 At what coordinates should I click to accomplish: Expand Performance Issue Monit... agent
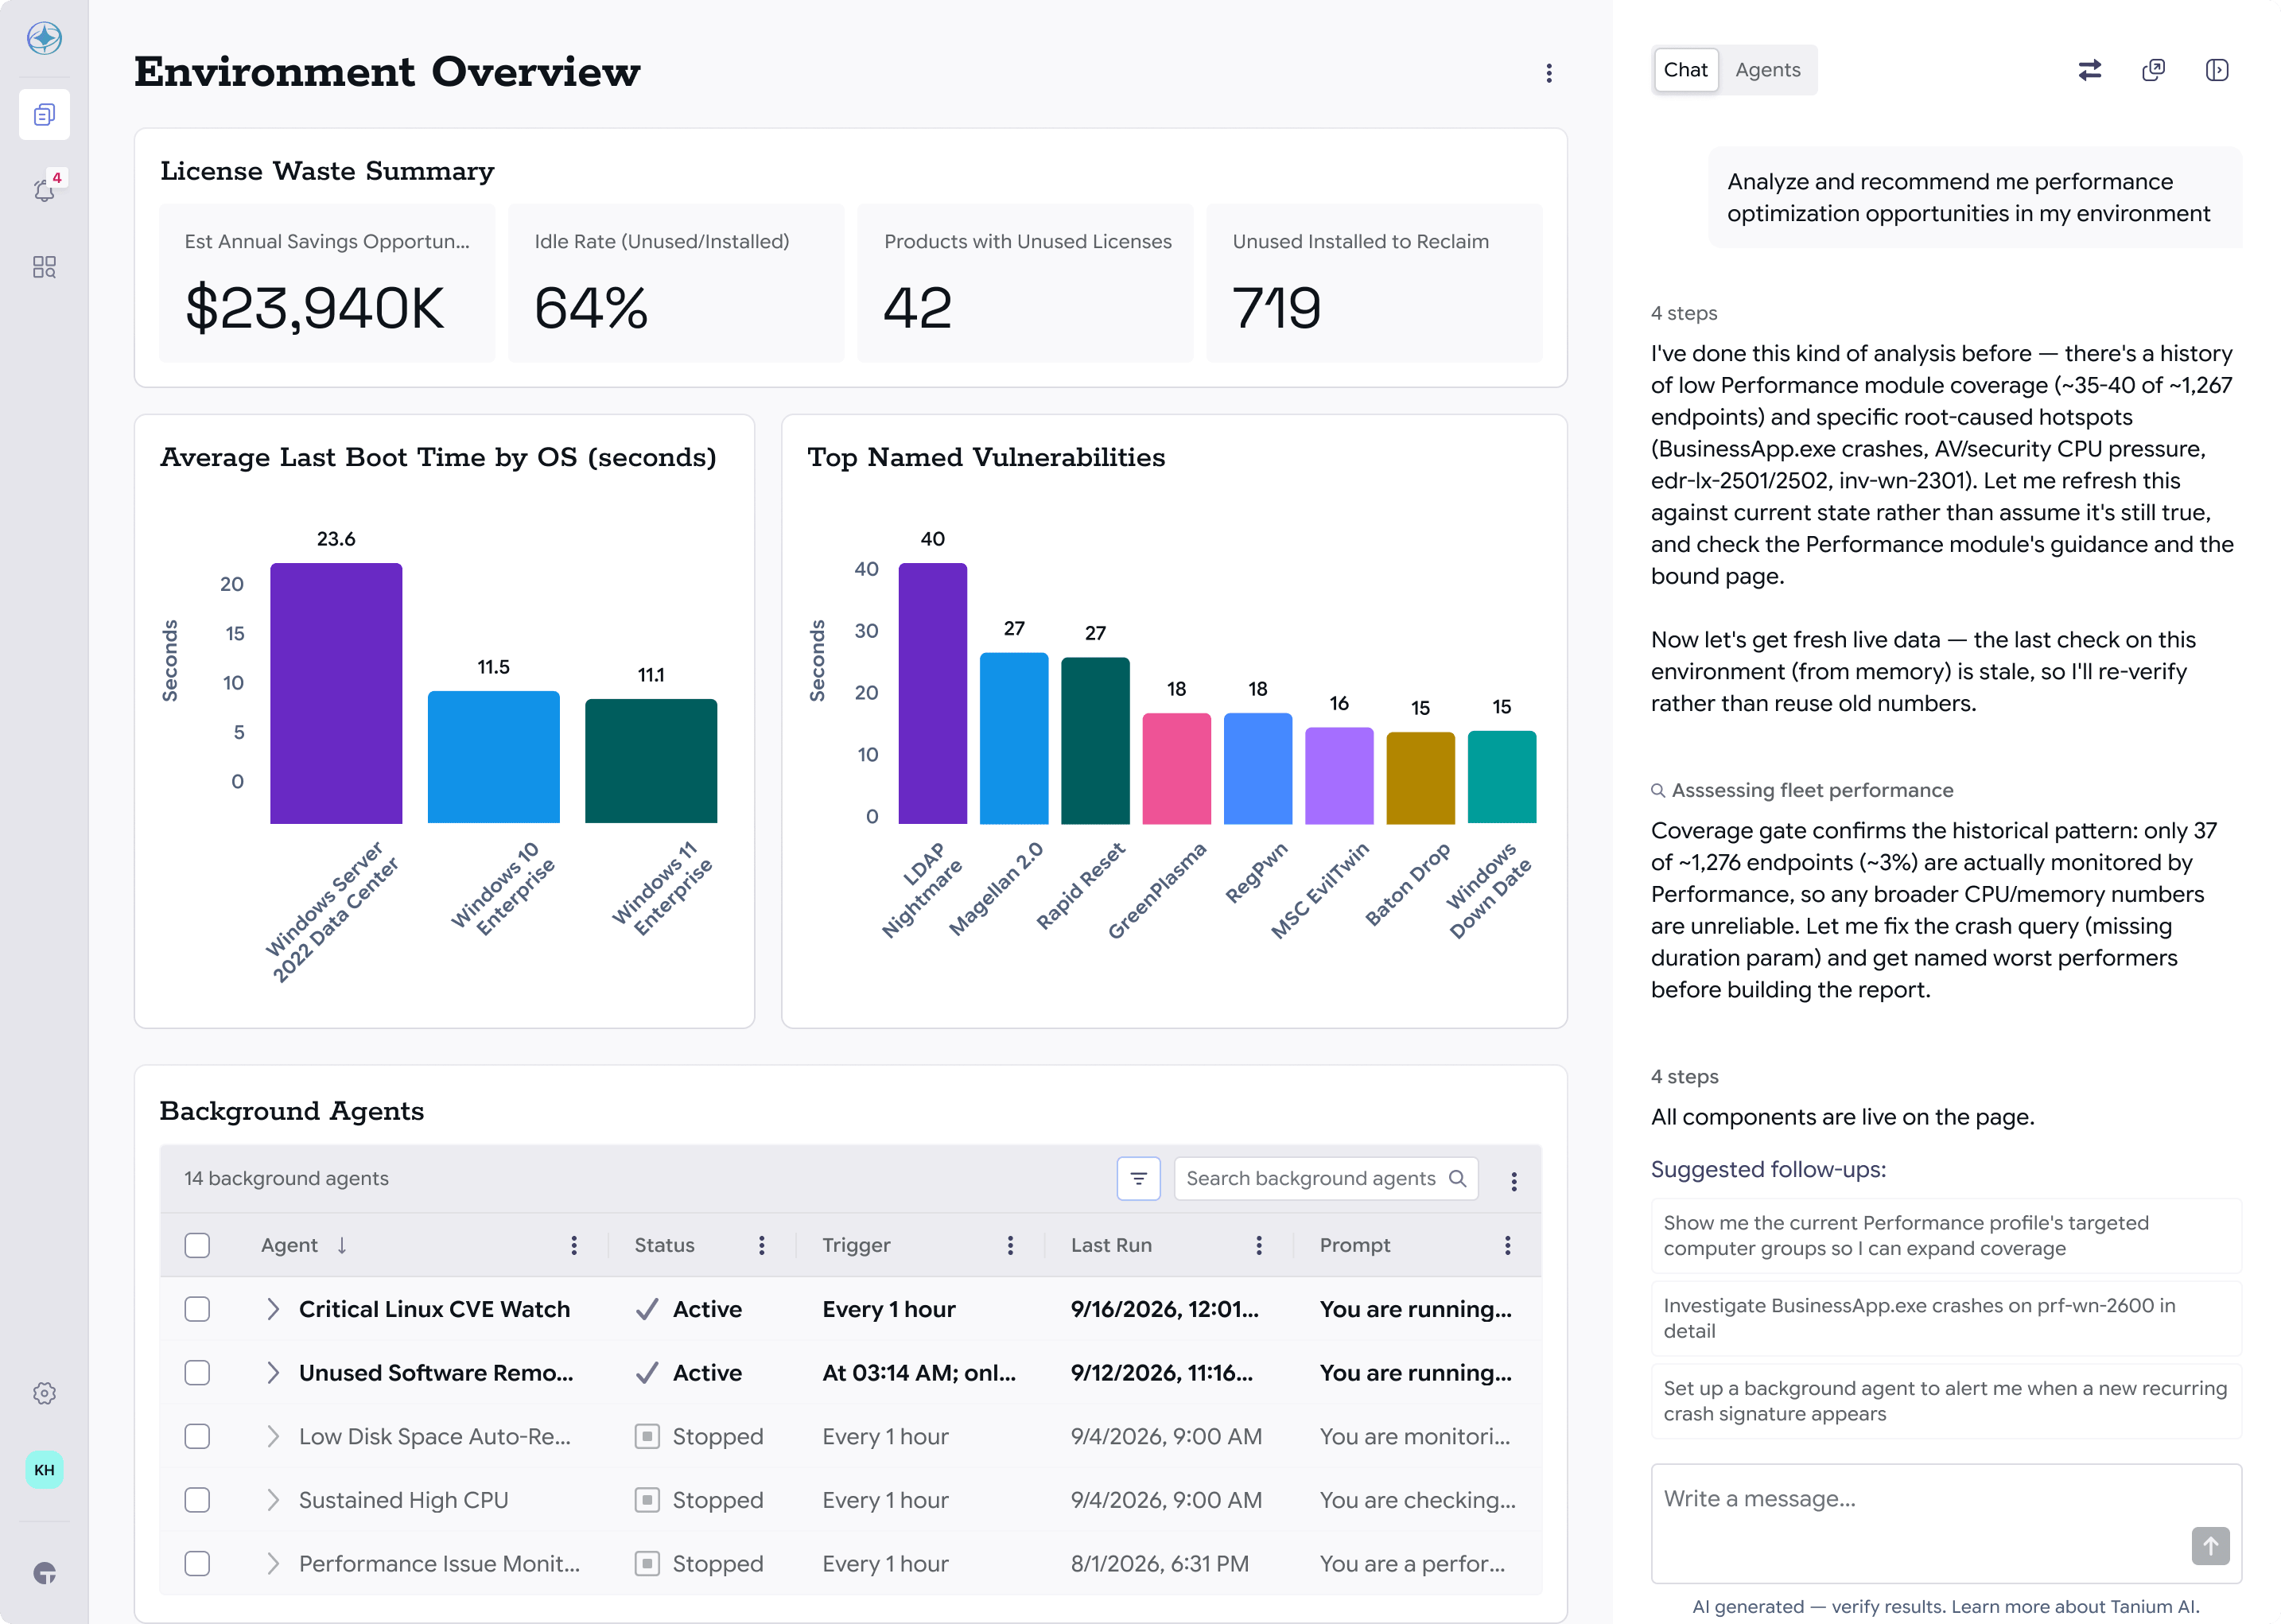pyautogui.click(x=273, y=1564)
